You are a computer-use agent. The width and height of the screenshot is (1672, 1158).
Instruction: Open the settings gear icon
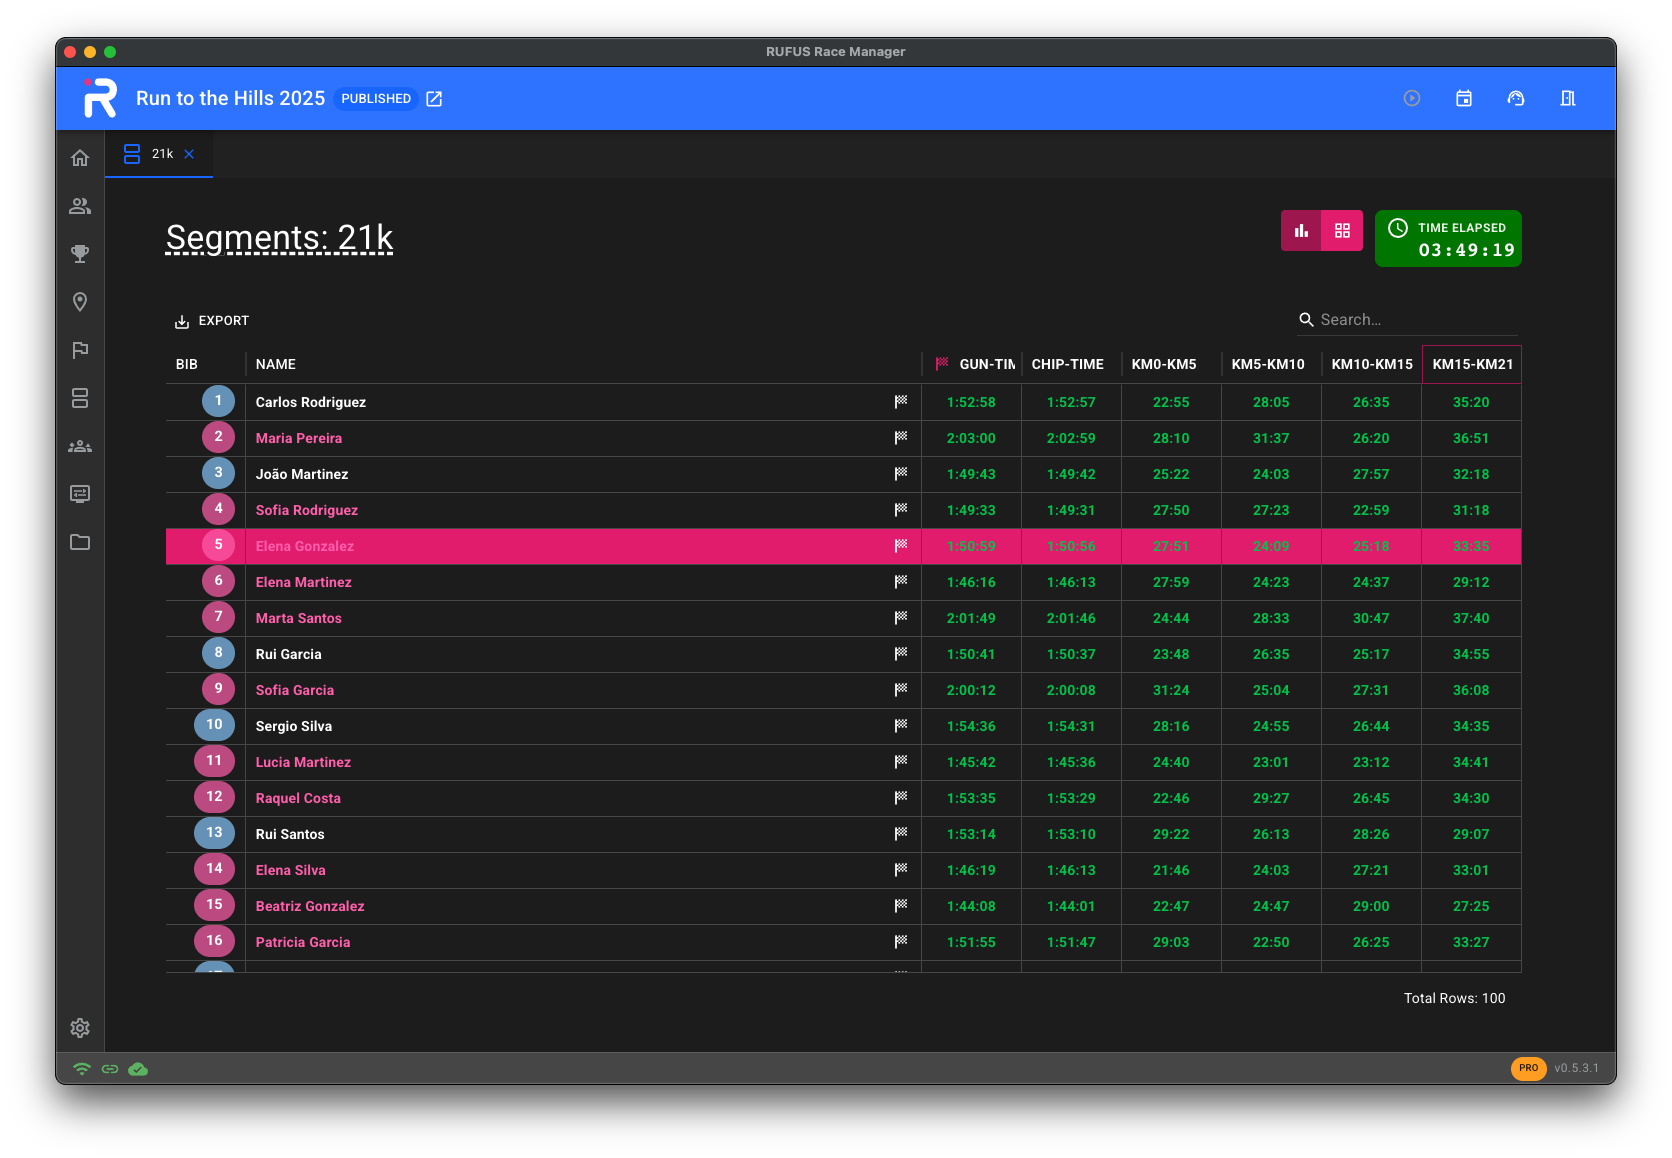point(80,1028)
